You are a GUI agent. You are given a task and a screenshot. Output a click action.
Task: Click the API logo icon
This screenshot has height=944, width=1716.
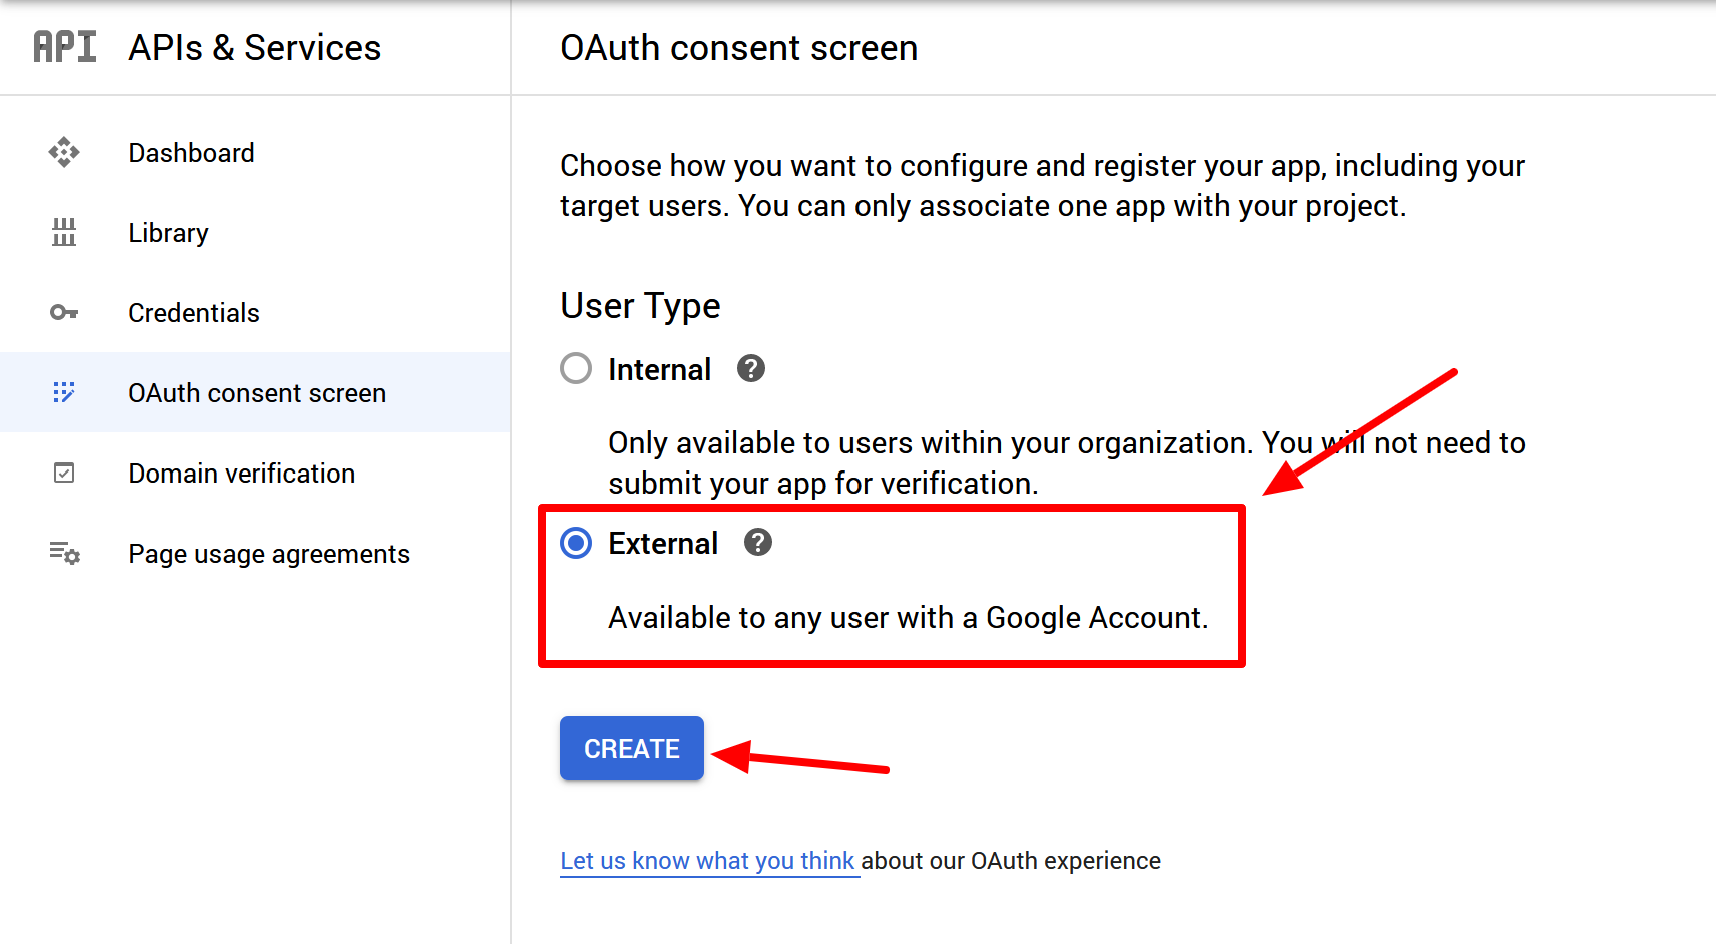pyautogui.click(x=65, y=47)
